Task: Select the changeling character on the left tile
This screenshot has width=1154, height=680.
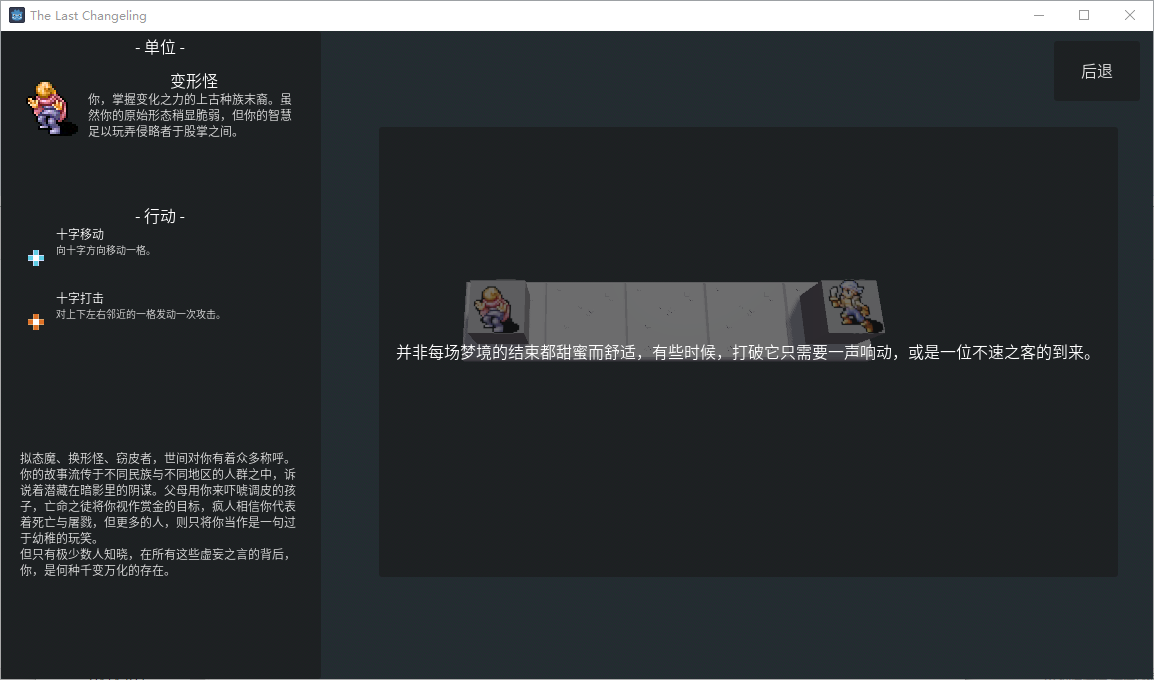Action: 496,308
